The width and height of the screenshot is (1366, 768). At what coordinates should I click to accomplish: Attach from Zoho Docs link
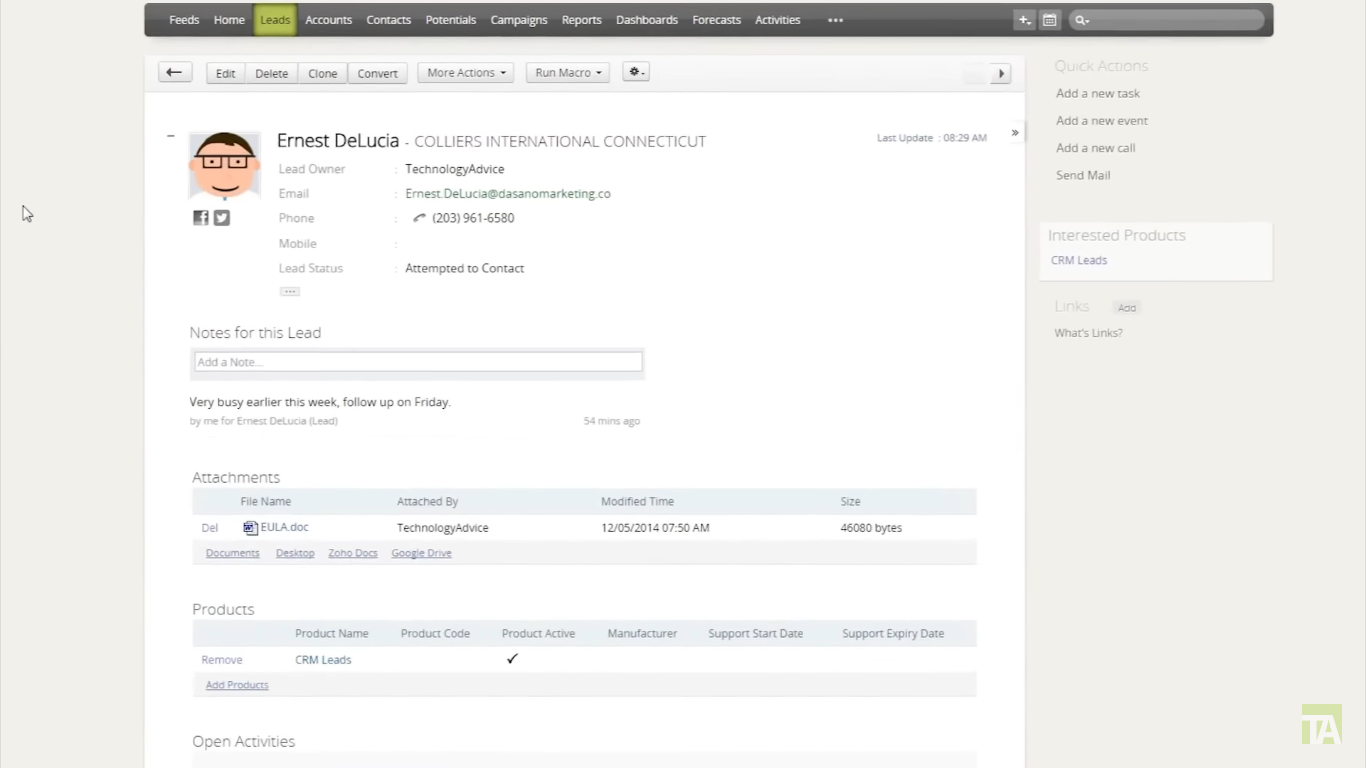coord(353,553)
